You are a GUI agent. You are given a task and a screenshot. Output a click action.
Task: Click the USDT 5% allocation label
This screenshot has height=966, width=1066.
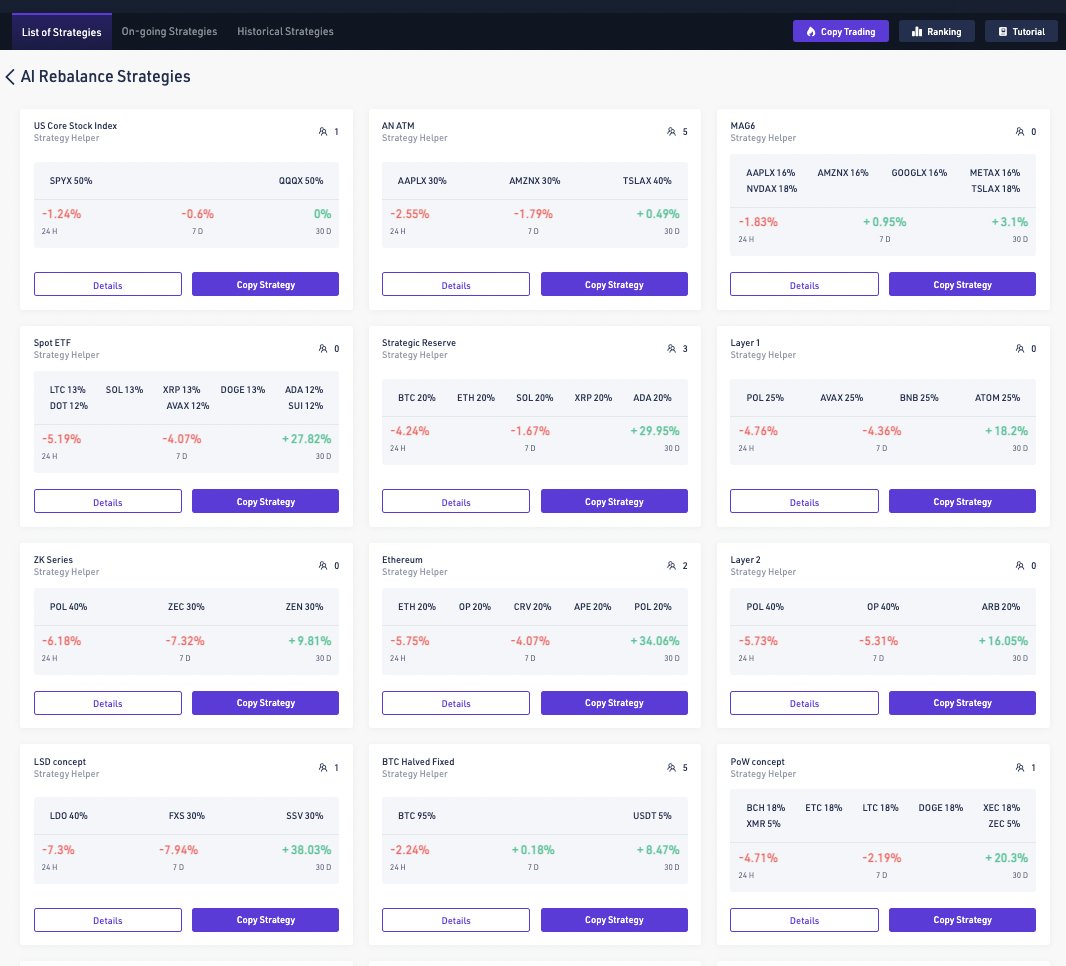(x=652, y=816)
